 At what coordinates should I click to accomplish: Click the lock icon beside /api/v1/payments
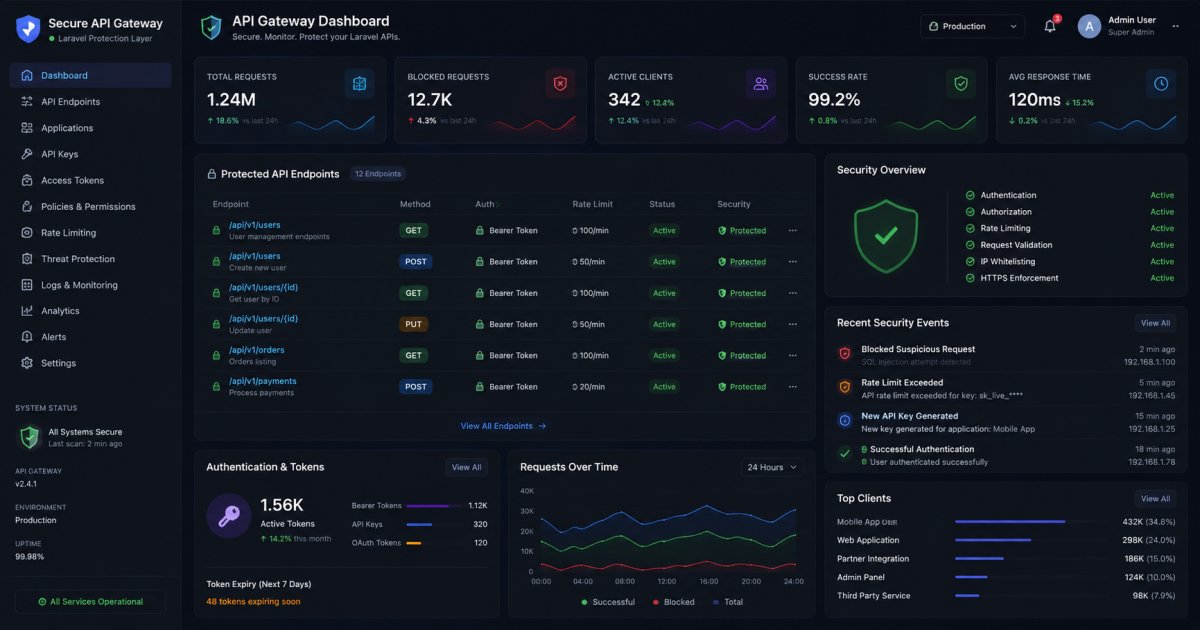(x=216, y=386)
